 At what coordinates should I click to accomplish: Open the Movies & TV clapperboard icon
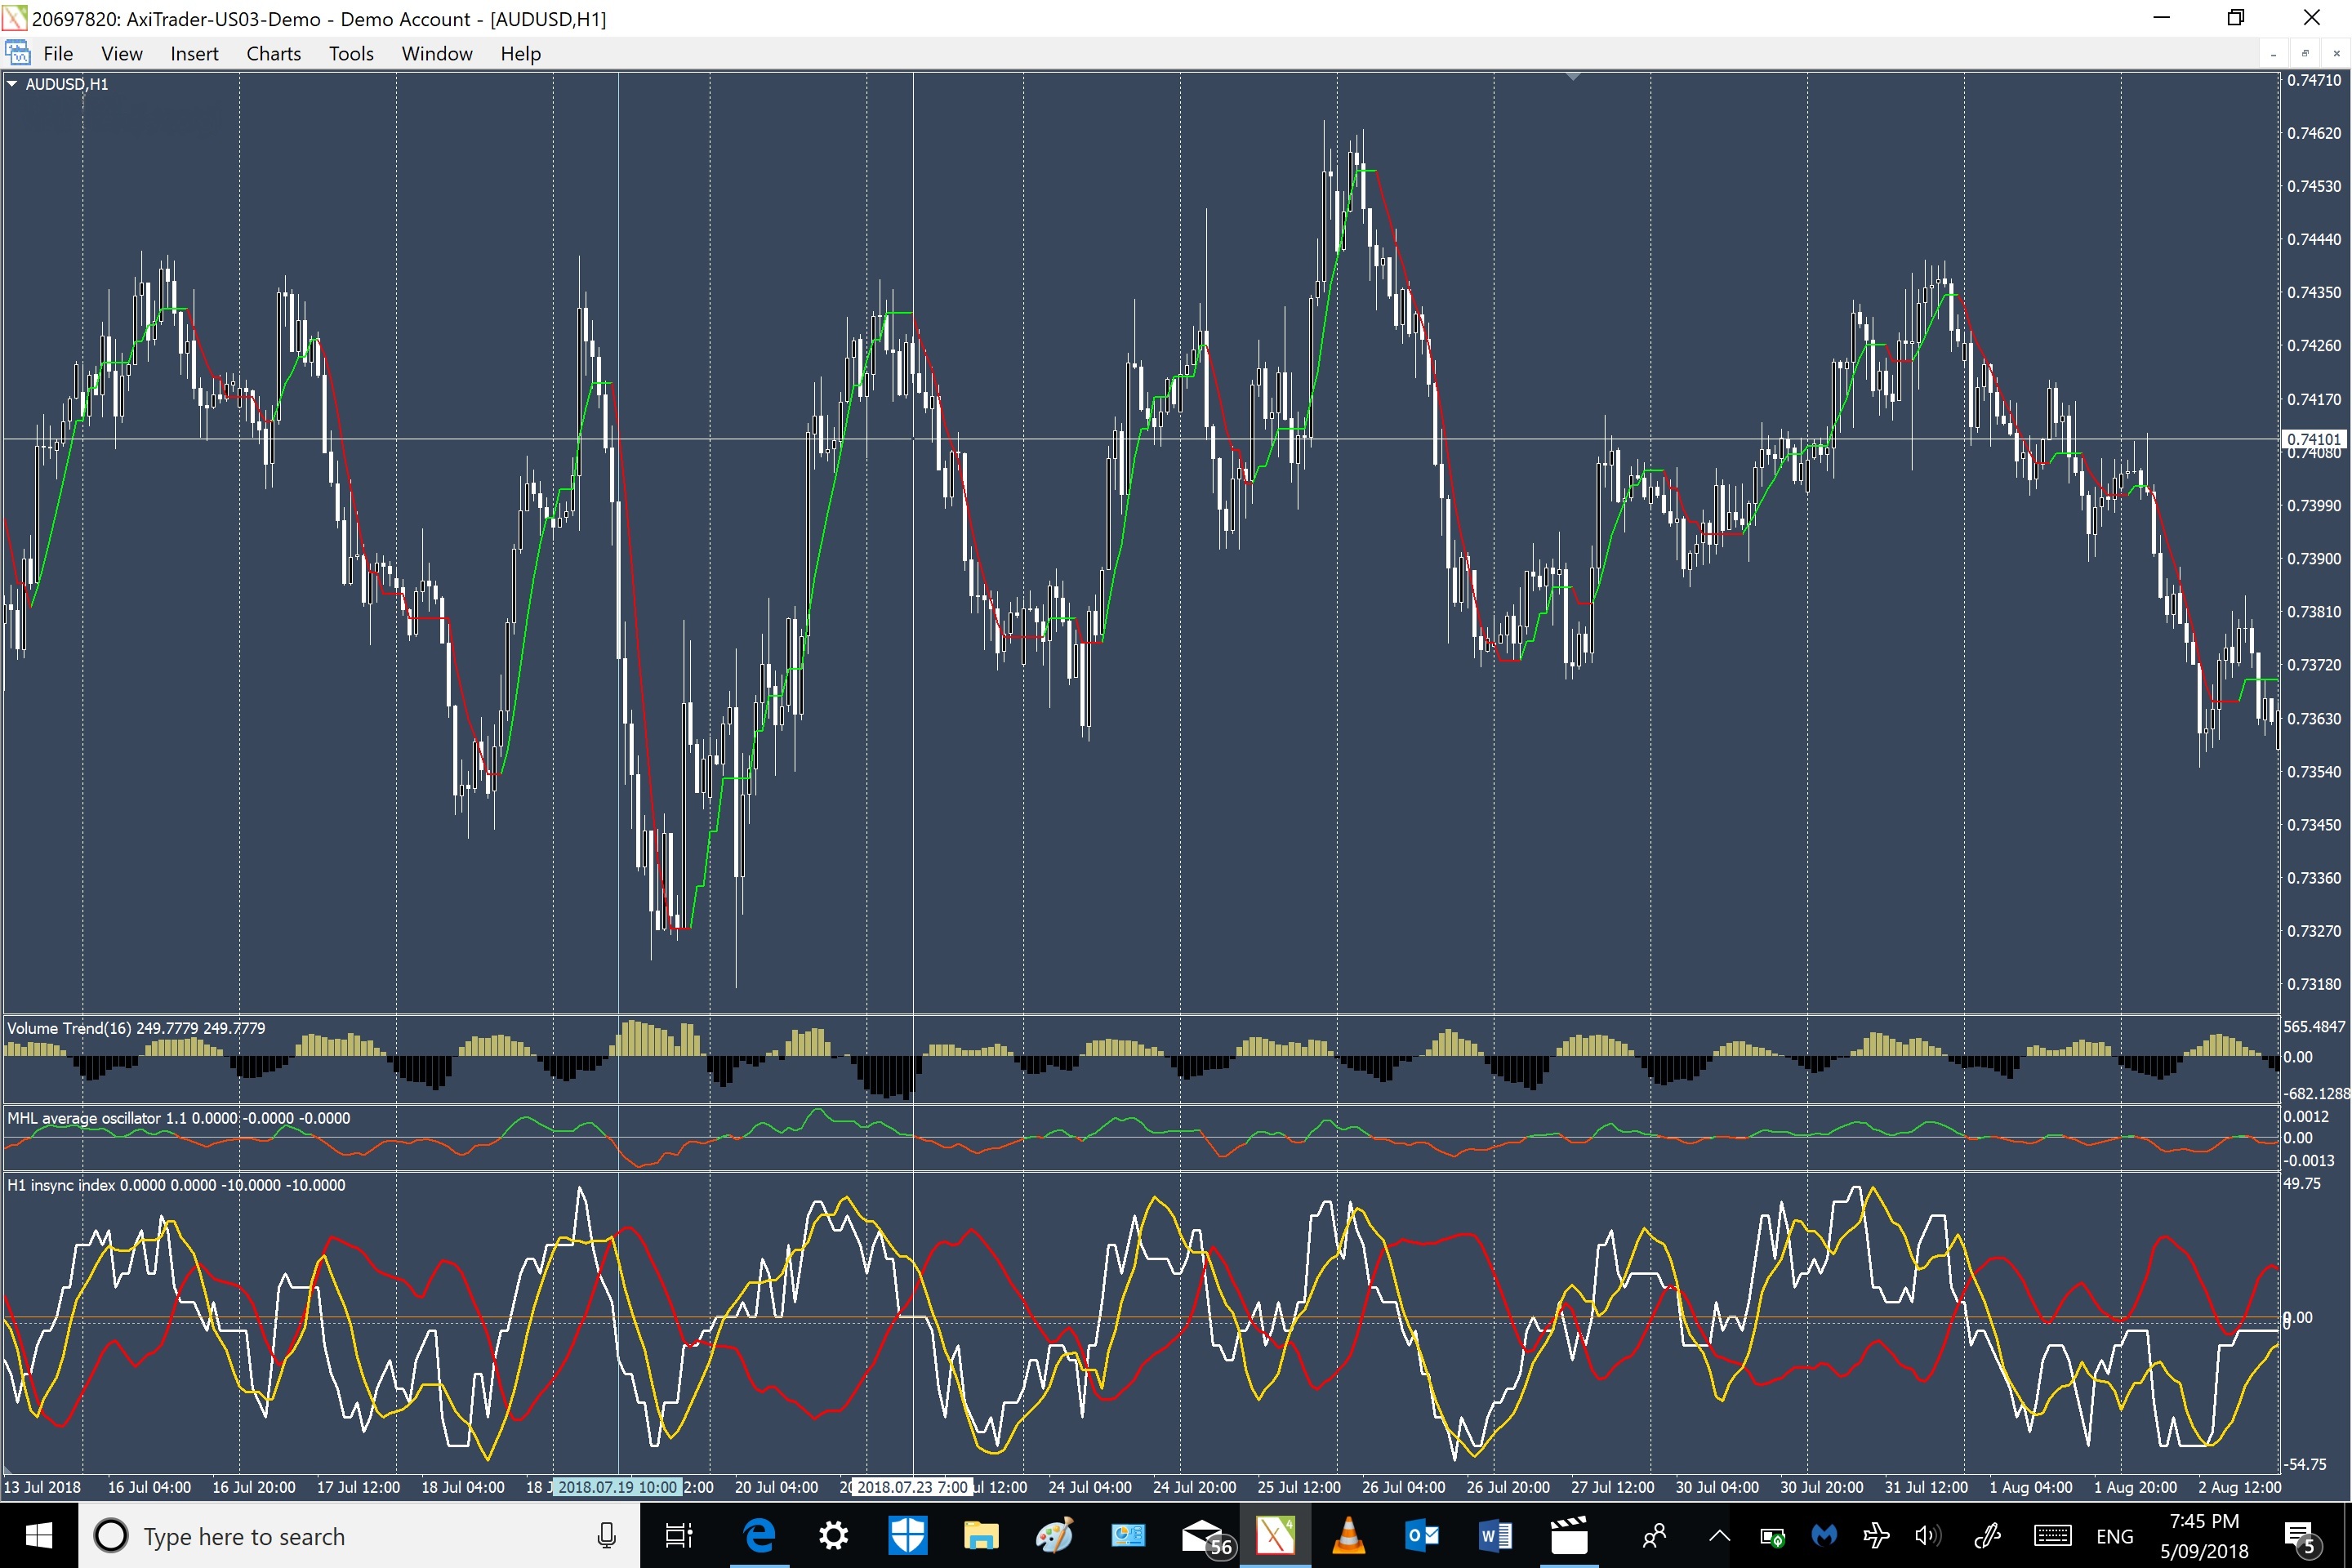tap(1568, 1536)
